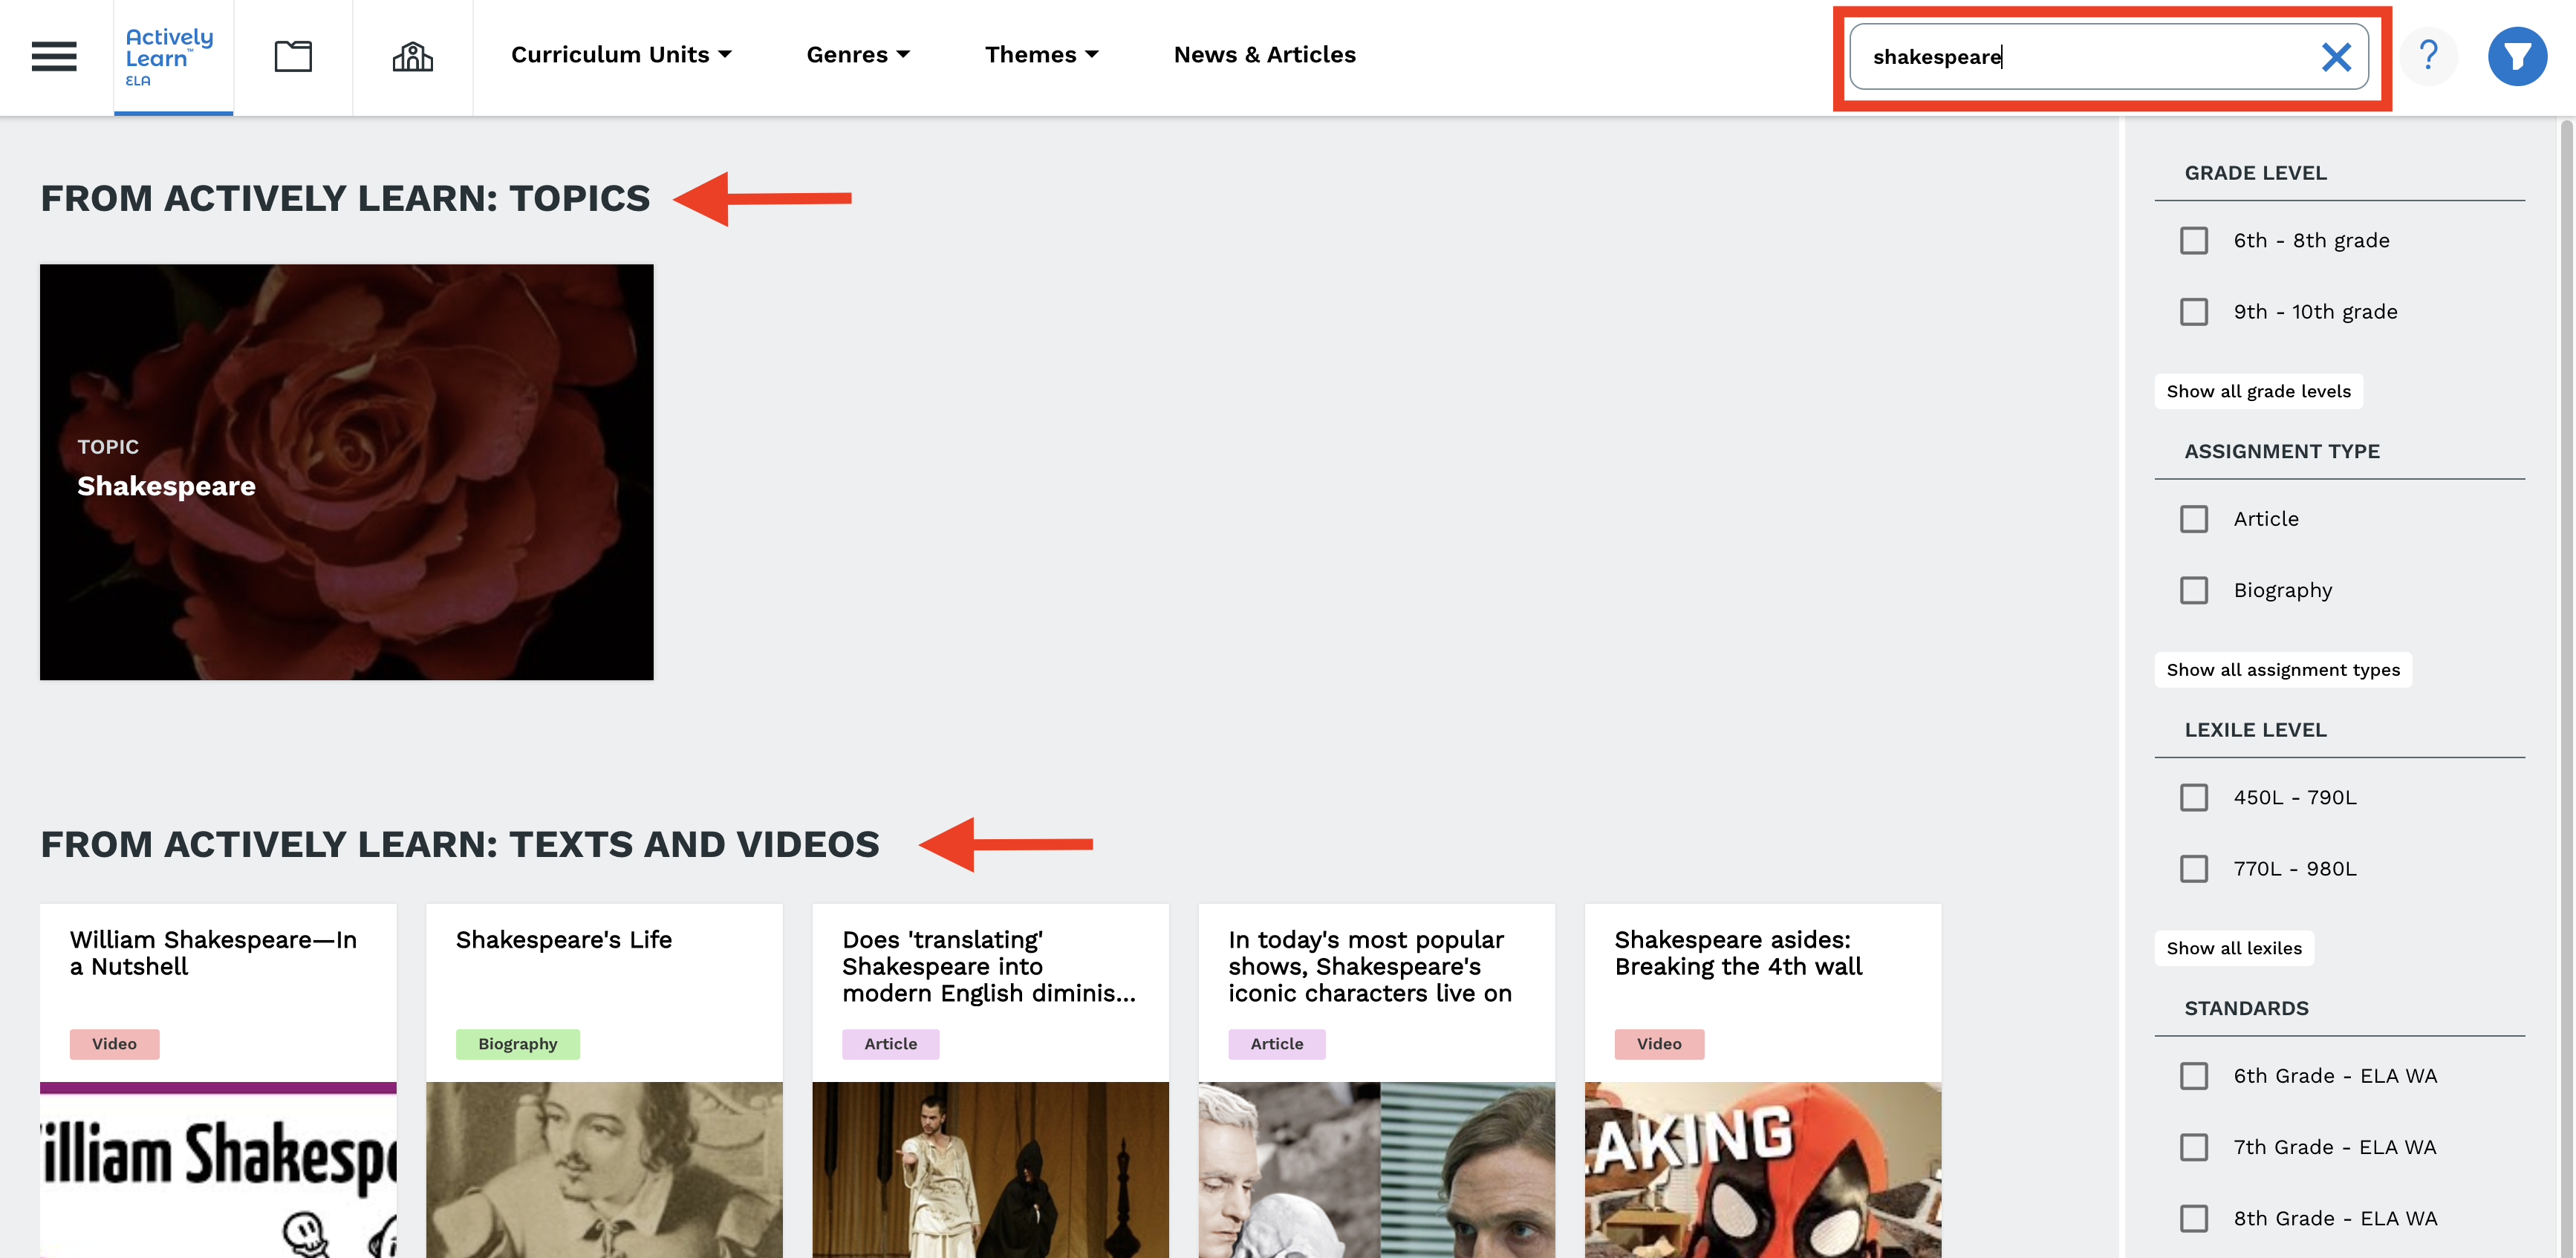The image size is (2576, 1258).
Task: Check the 450L - 790L lexile filter
Action: pyautogui.click(x=2194, y=797)
